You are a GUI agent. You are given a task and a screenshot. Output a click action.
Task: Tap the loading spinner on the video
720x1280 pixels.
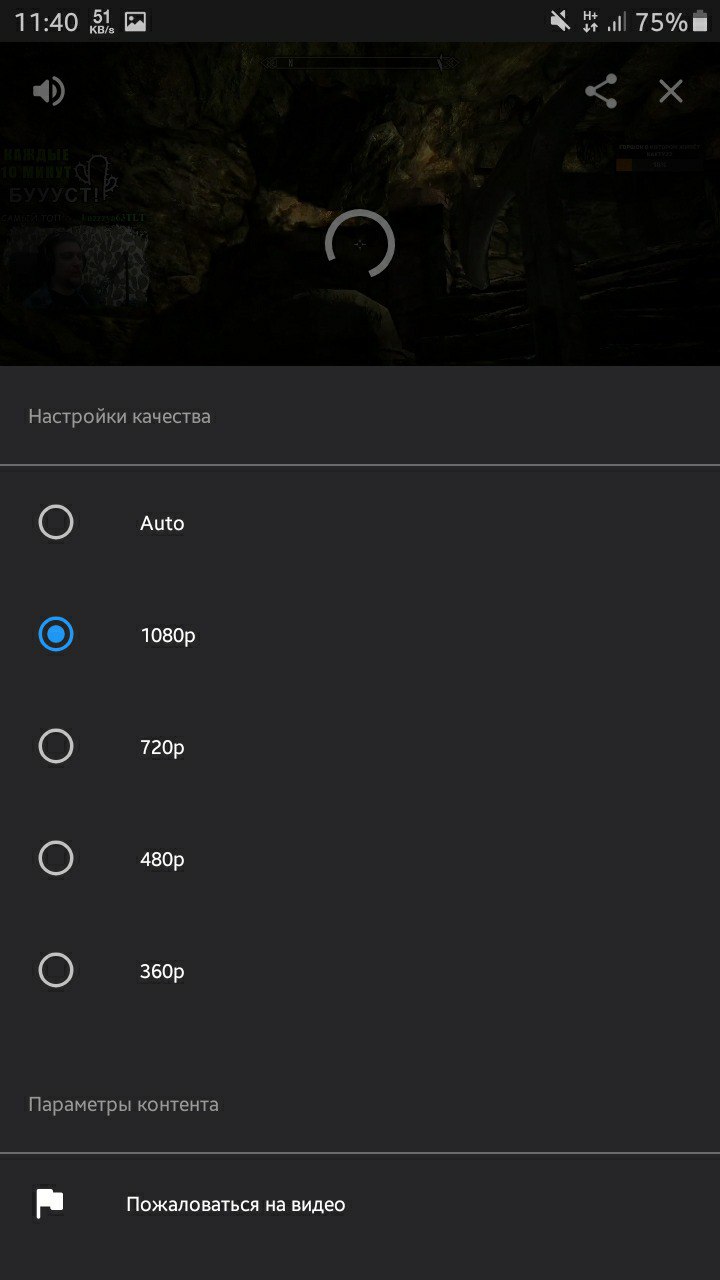coord(360,244)
